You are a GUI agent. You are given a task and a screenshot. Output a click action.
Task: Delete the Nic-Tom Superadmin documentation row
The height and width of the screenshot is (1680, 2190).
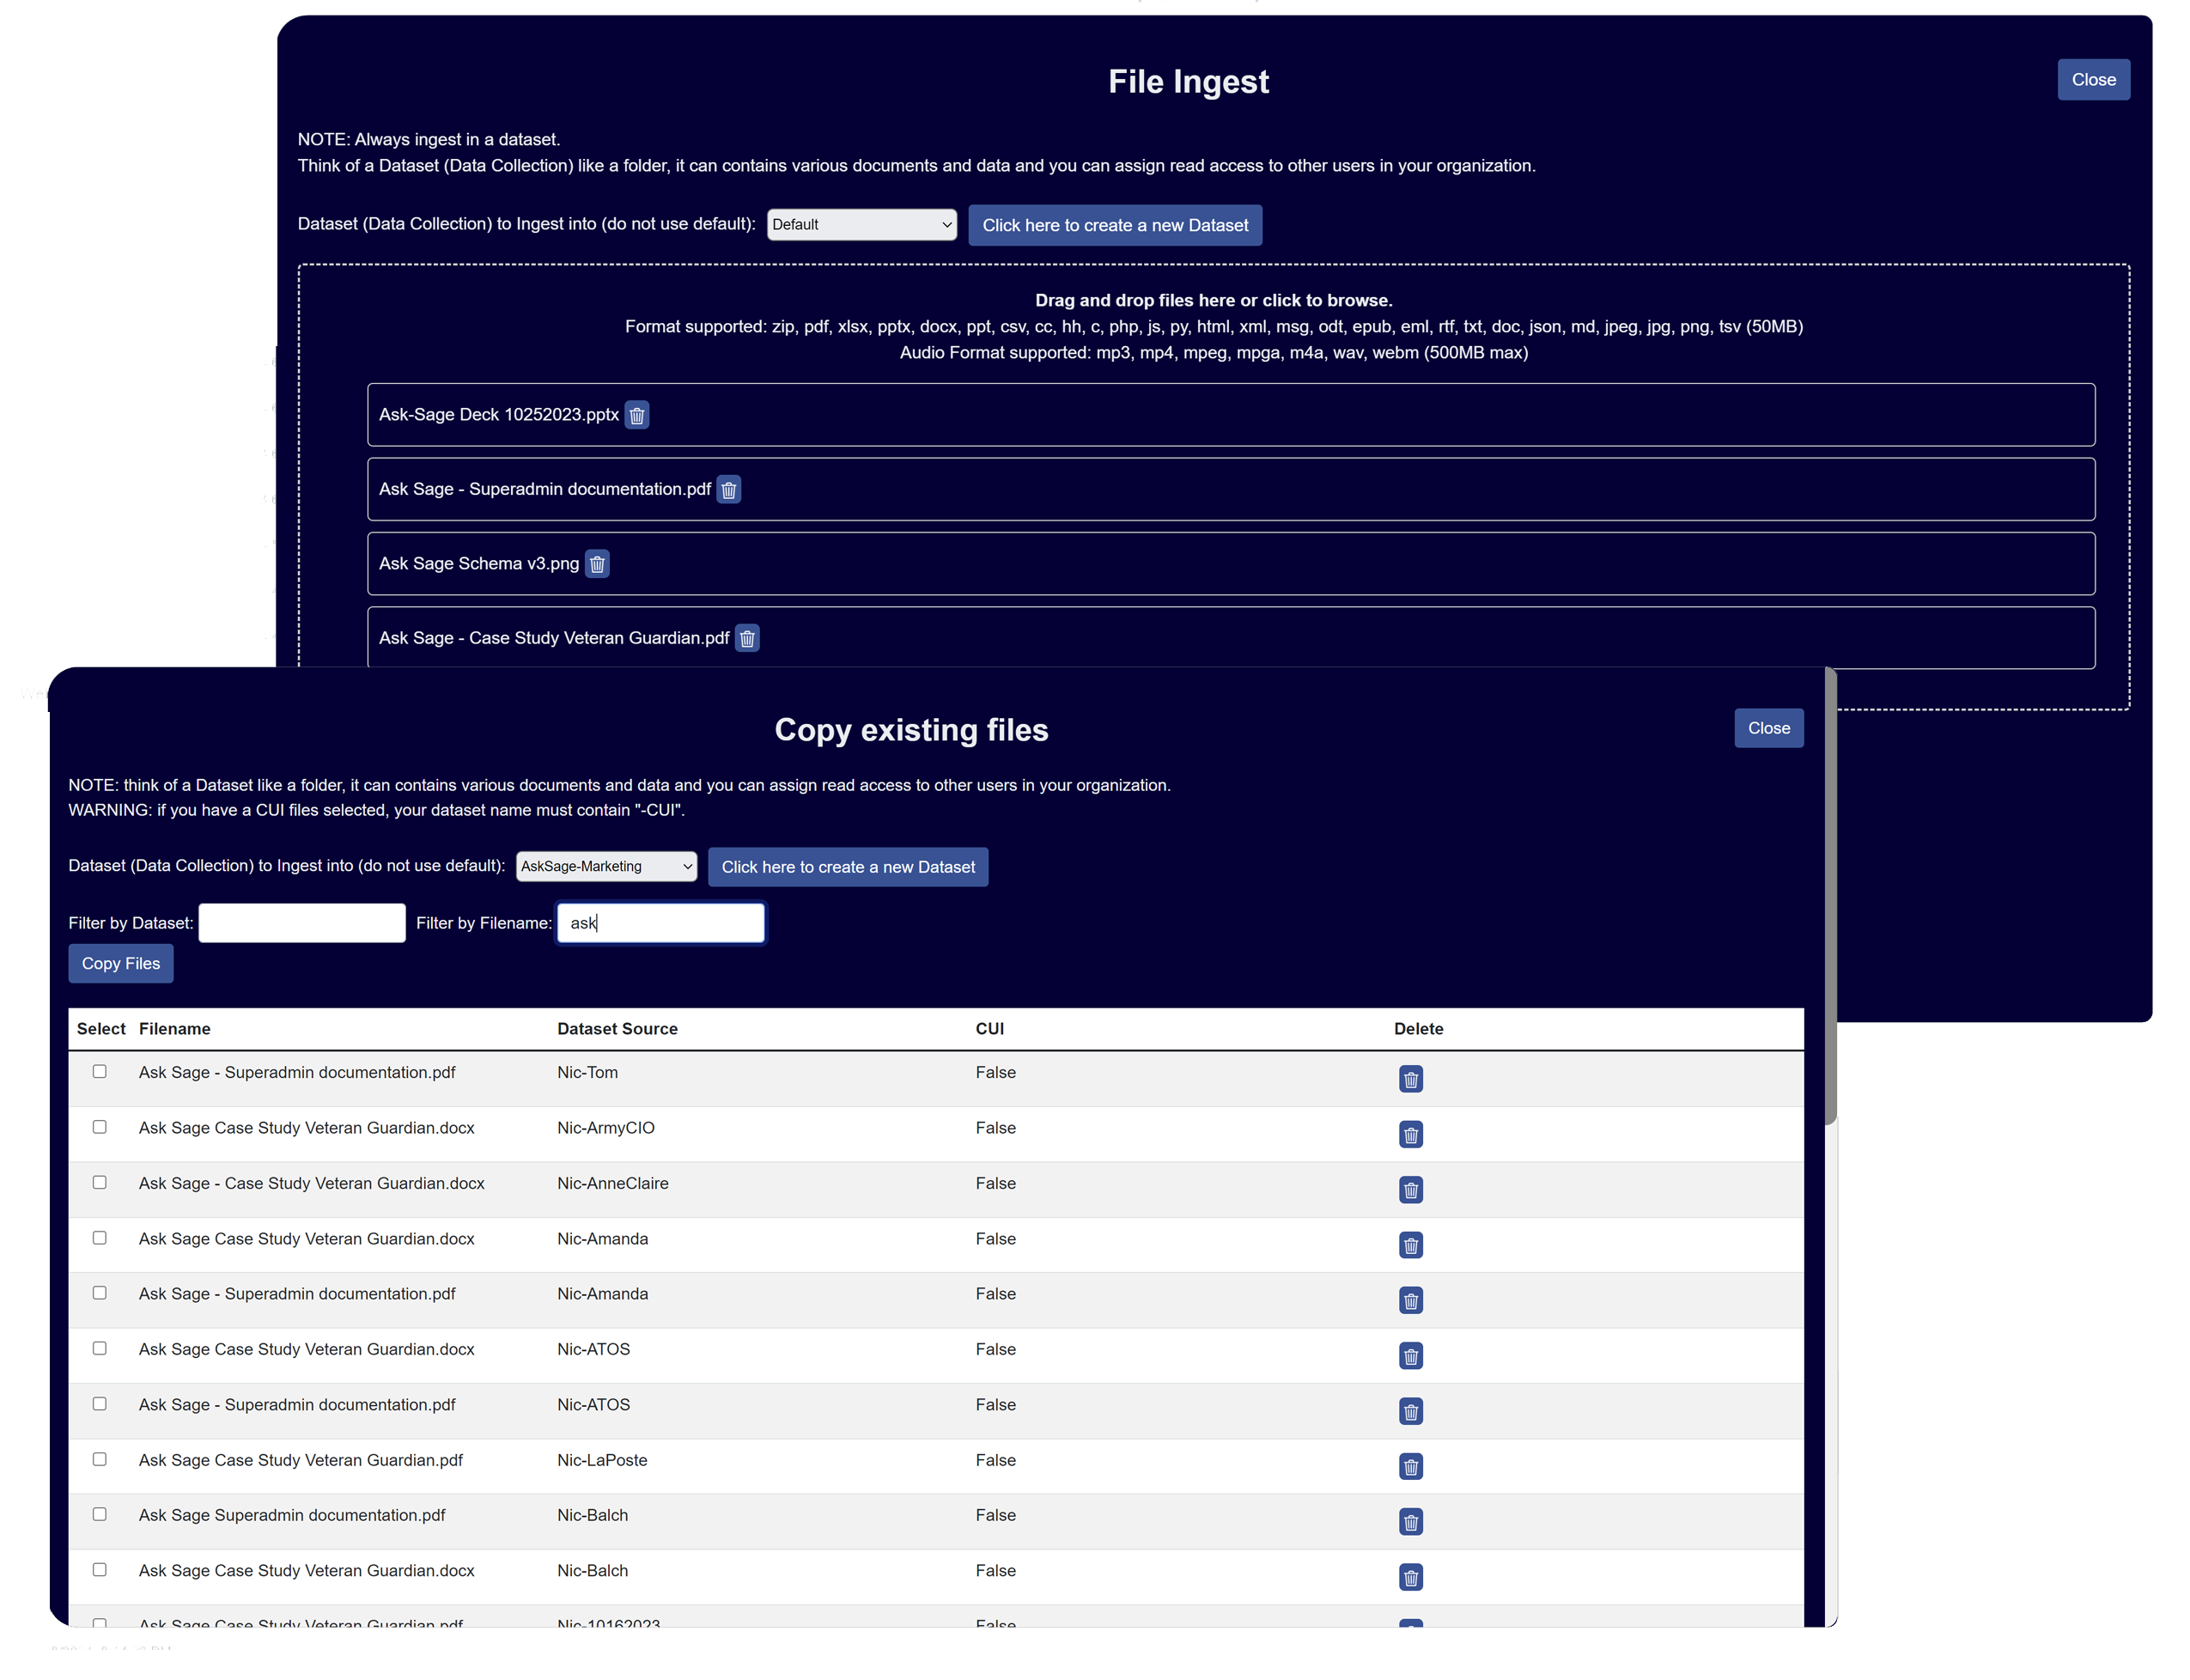(x=1411, y=1079)
